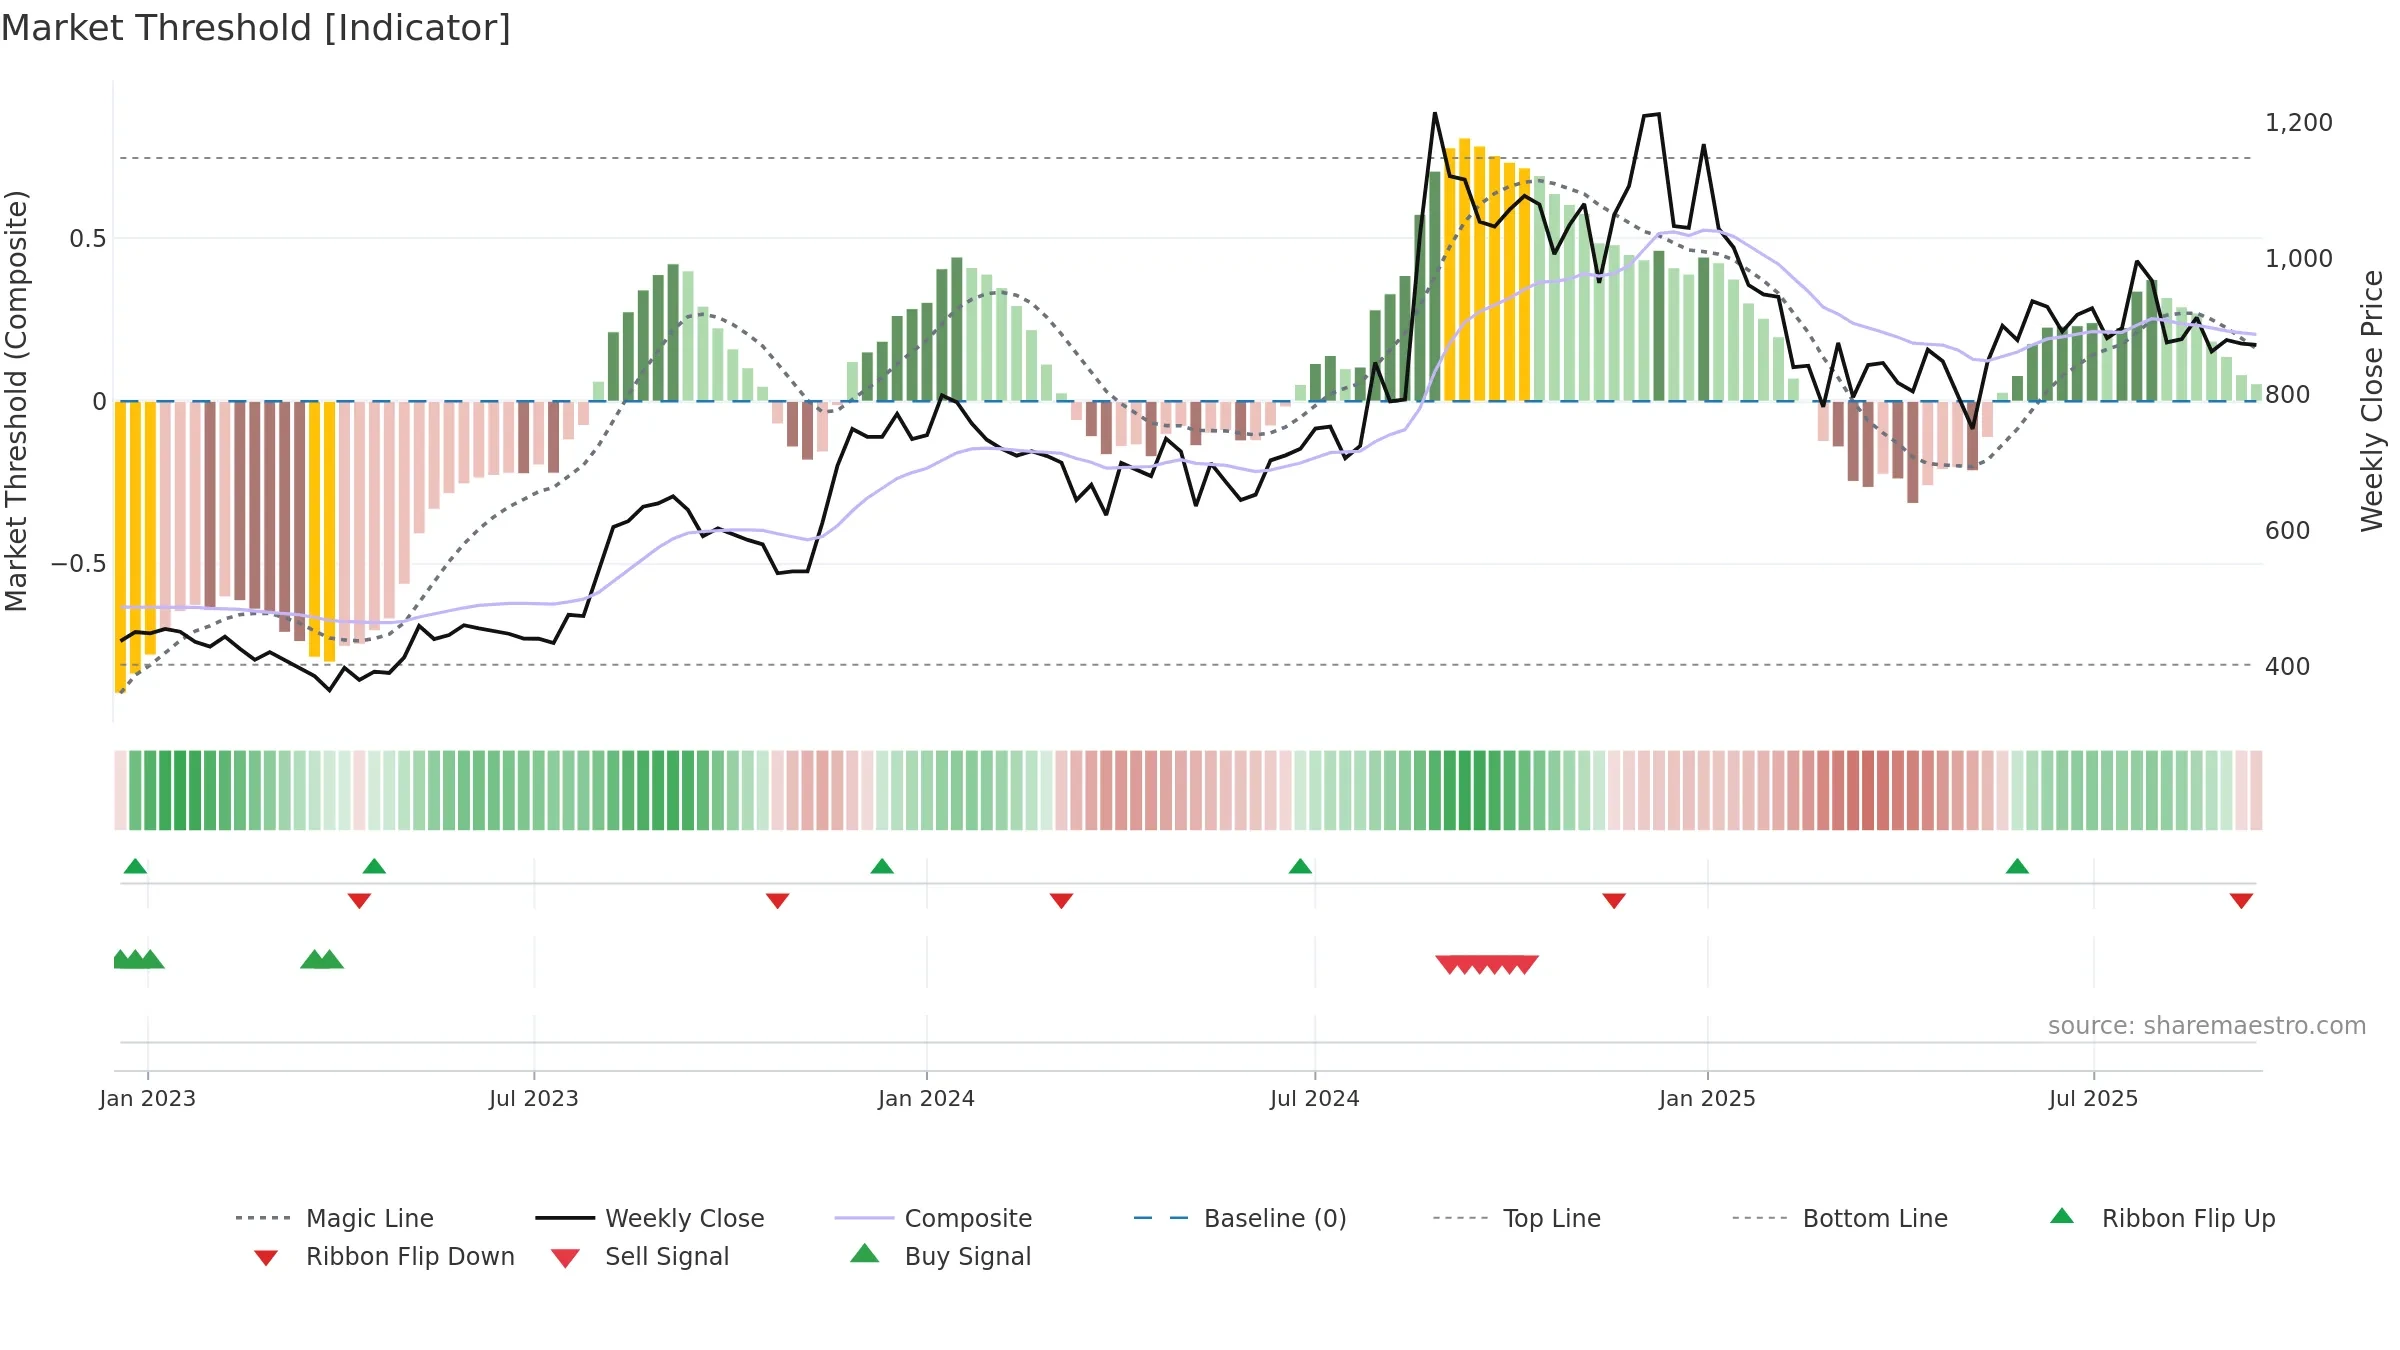This screenshot has height=1350, width=2400.
Task: Click the green Buy Signal triangle icon in legend
Action: 865,1254
